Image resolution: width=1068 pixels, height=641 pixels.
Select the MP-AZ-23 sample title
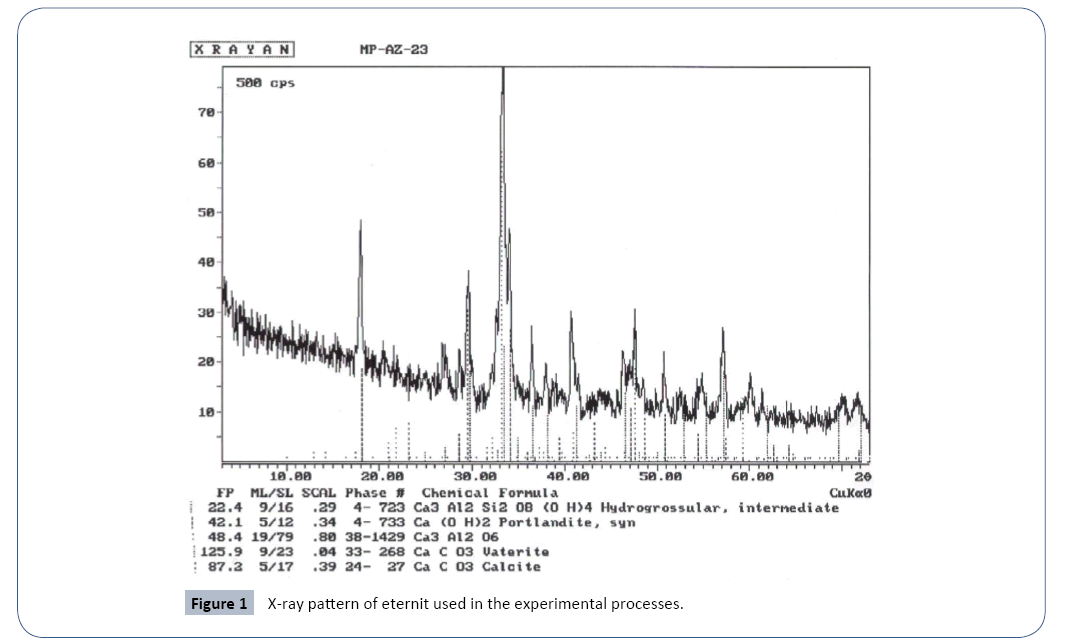[393, 49]
